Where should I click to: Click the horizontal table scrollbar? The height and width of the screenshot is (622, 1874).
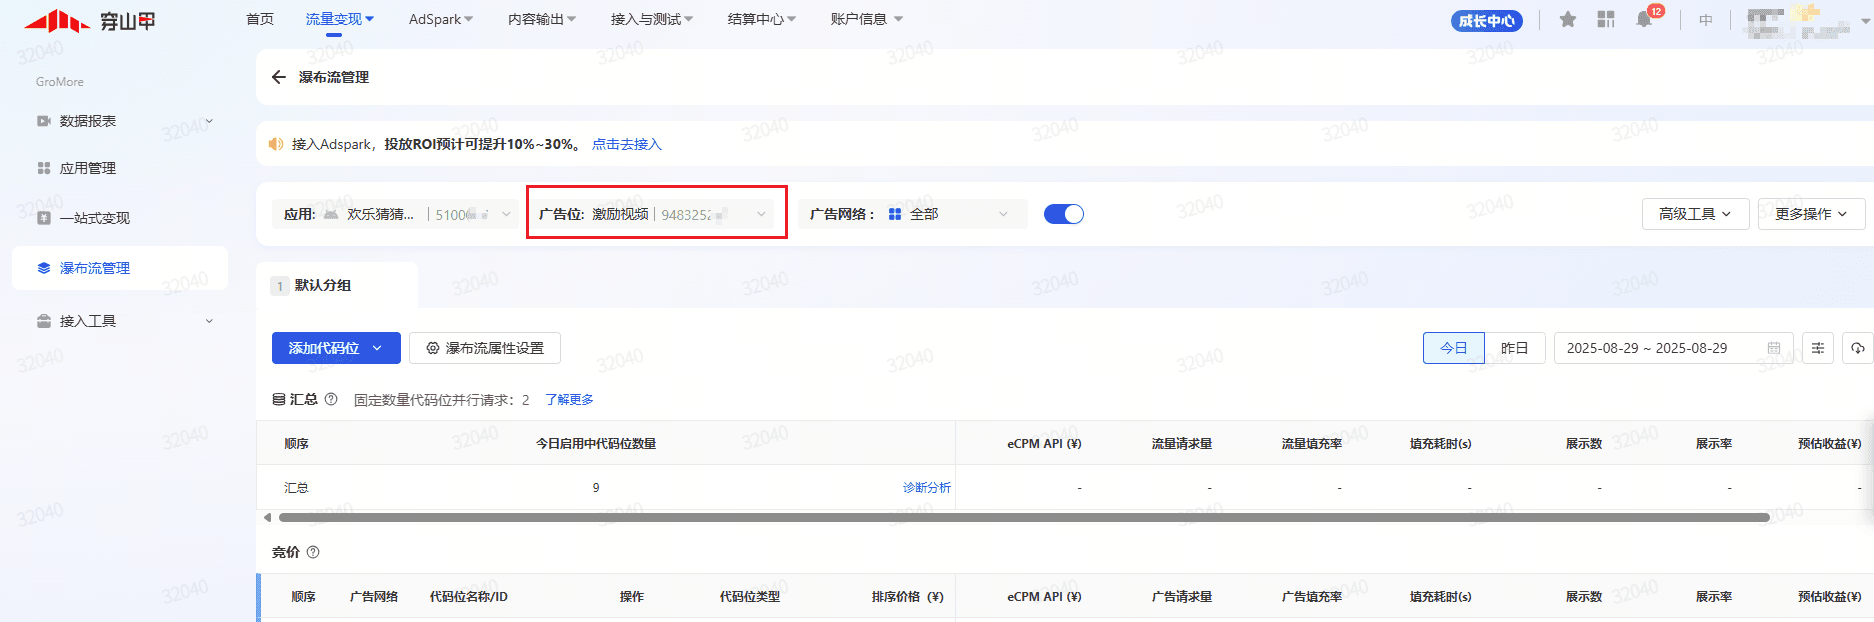pos(1024,517)
